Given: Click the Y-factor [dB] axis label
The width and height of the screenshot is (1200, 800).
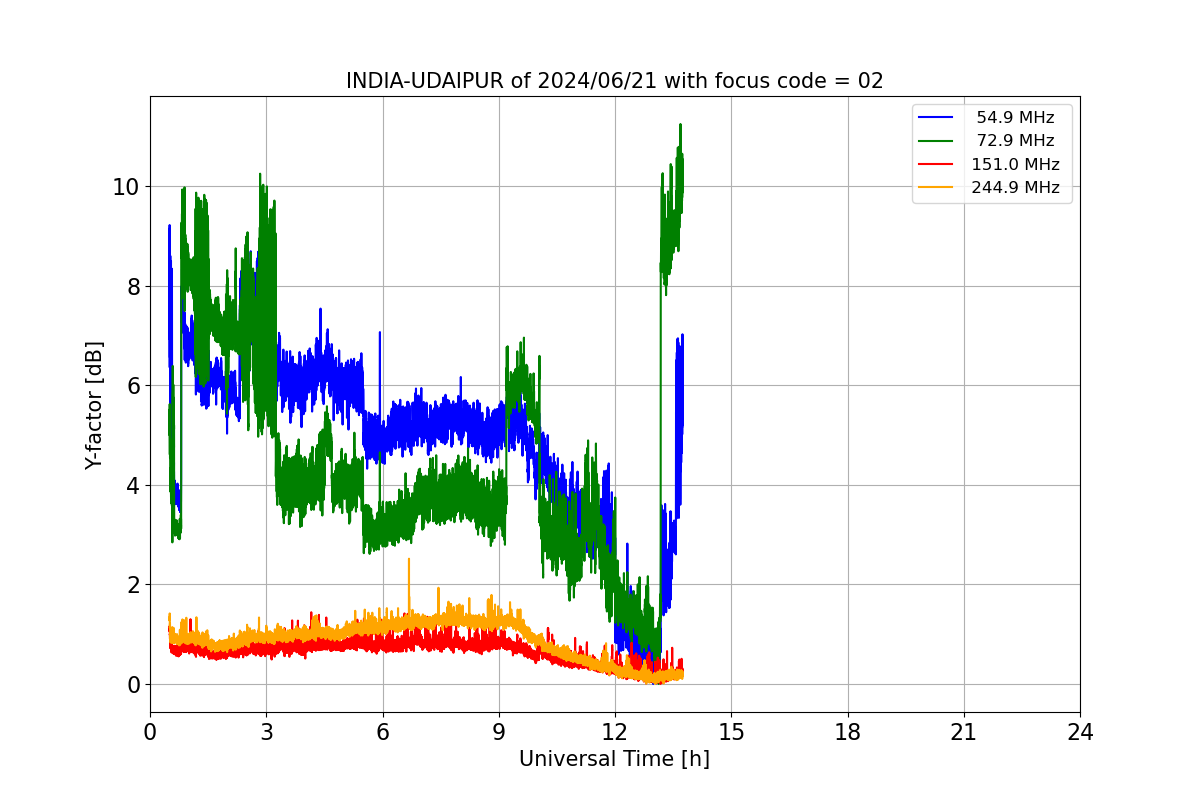Looking at the screenshot, I should point(94,405).
